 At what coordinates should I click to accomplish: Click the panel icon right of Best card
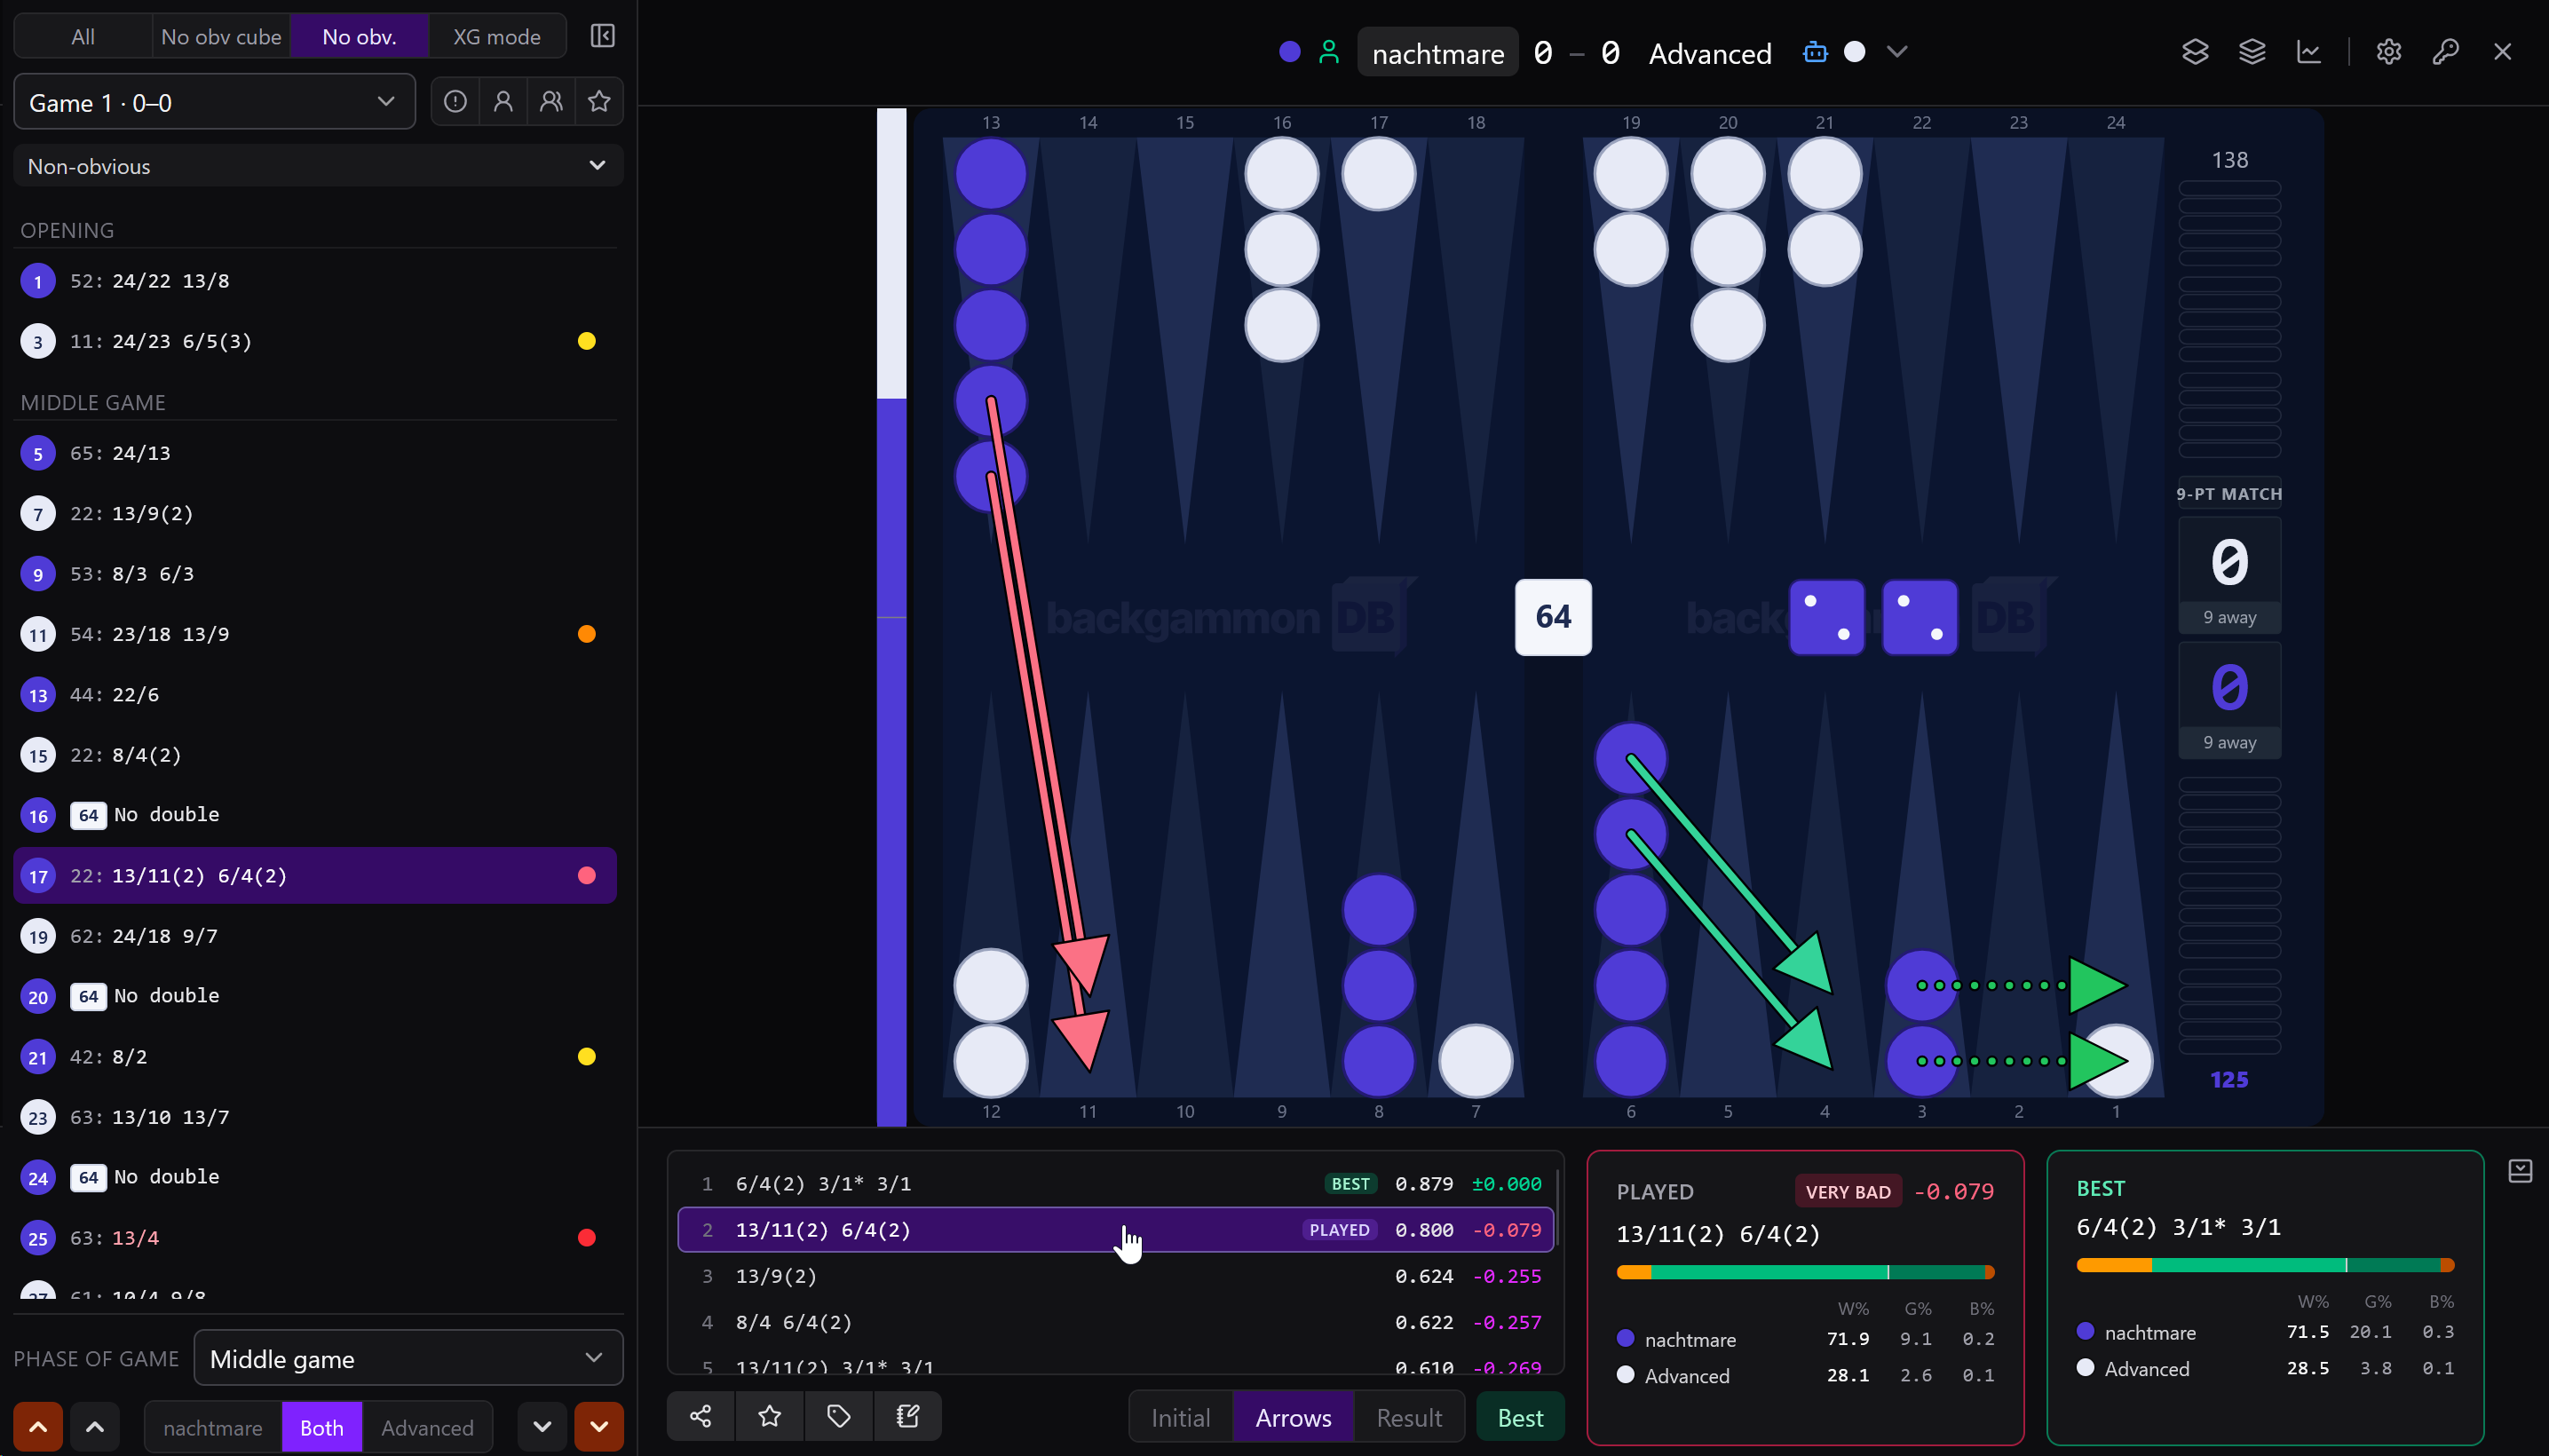point(2520,1171)
